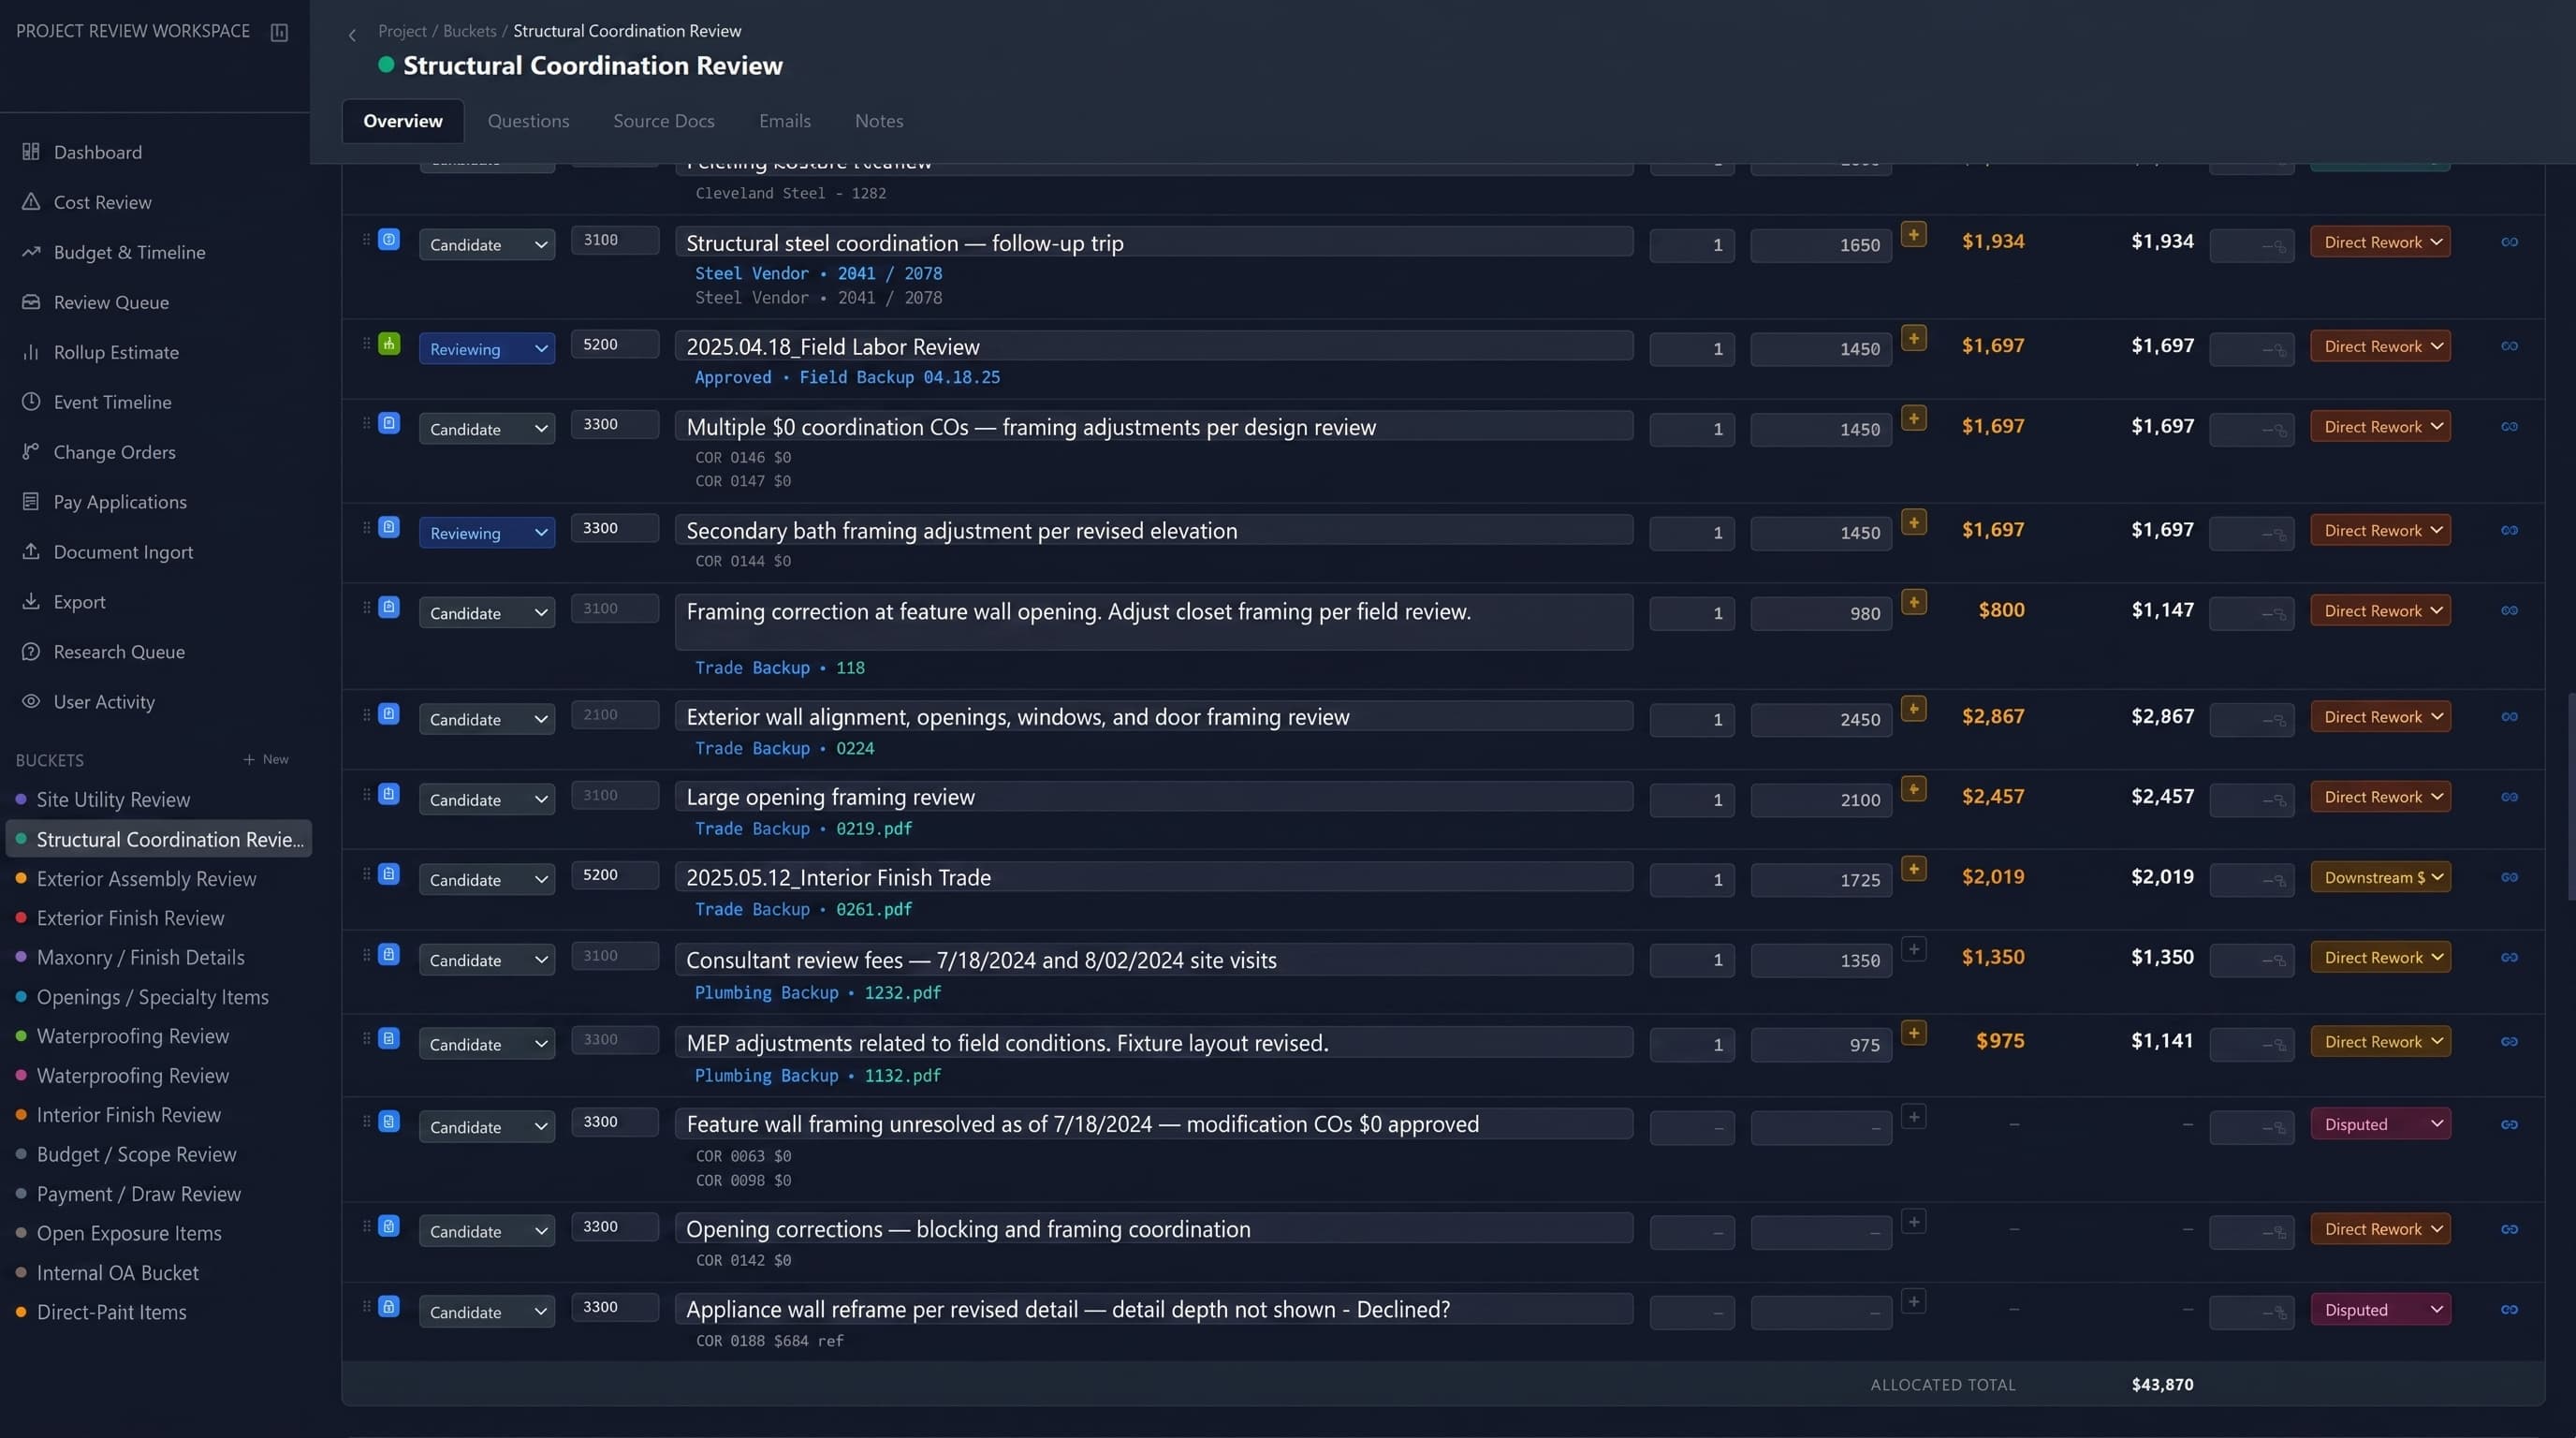Open Research Queue in sidebar
The height and width of the screenshot is (1438, 2576).
coord(119,652)
